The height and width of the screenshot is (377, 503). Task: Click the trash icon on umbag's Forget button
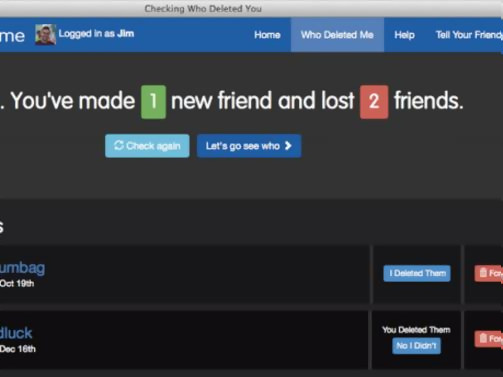point(483,273)
